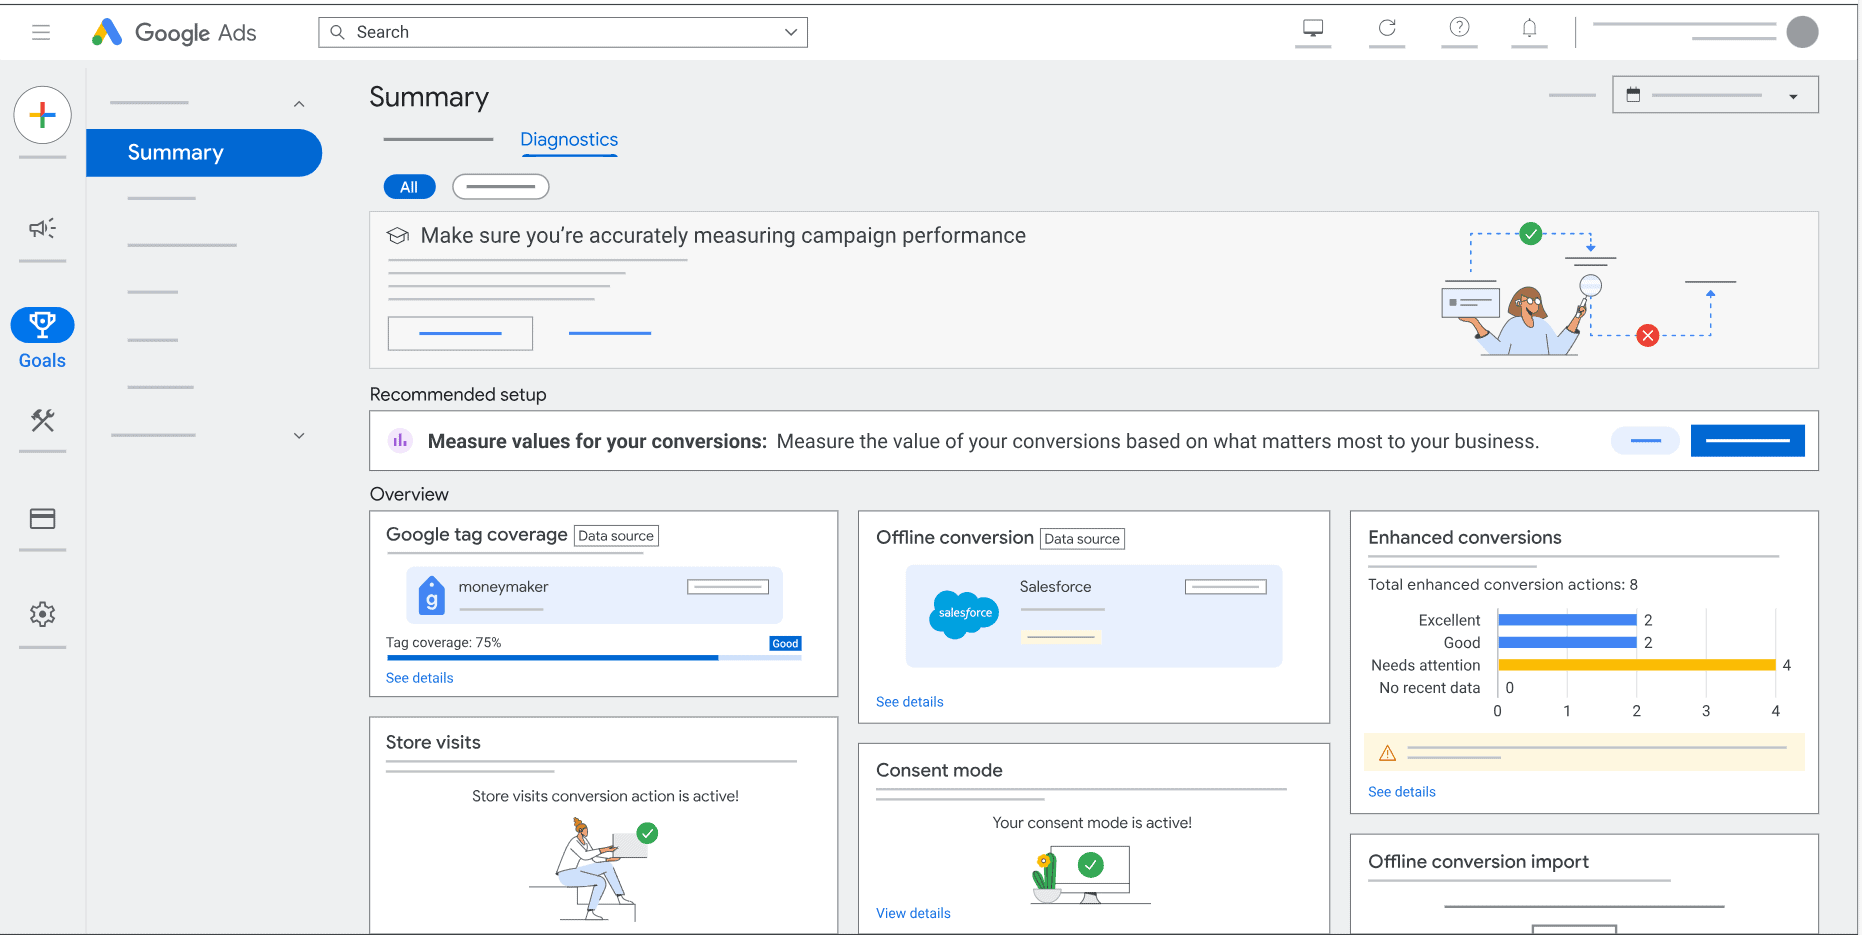Click the Excellent bar in the chart
This screenshot has height=935, width=1862.
coord(1567,620)
